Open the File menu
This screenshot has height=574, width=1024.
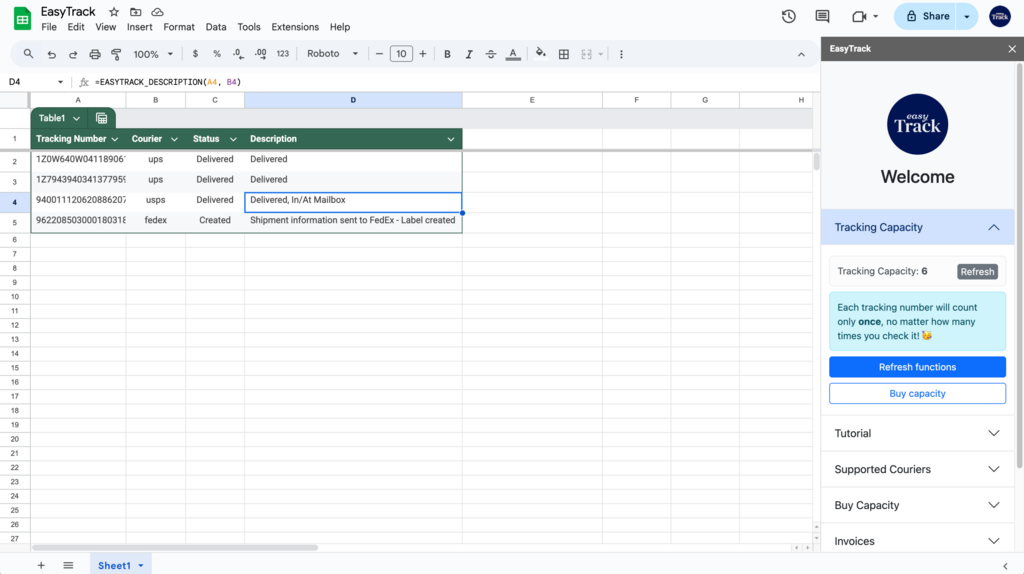pos(49,27)
